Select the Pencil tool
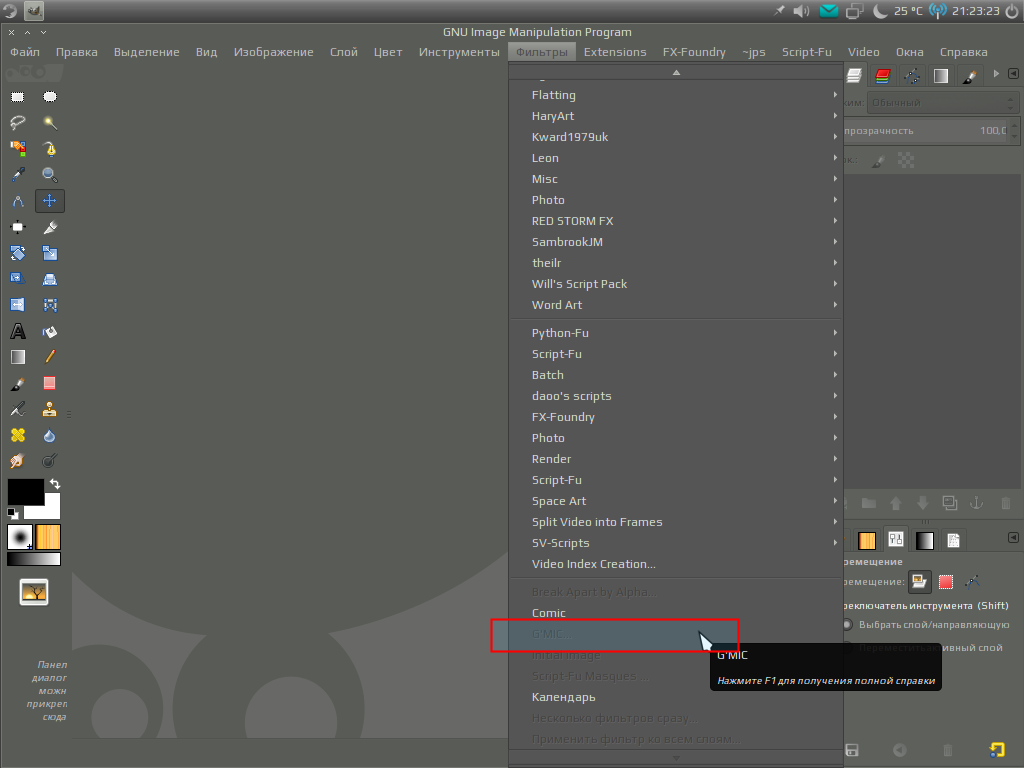 (x=50, y=357)
